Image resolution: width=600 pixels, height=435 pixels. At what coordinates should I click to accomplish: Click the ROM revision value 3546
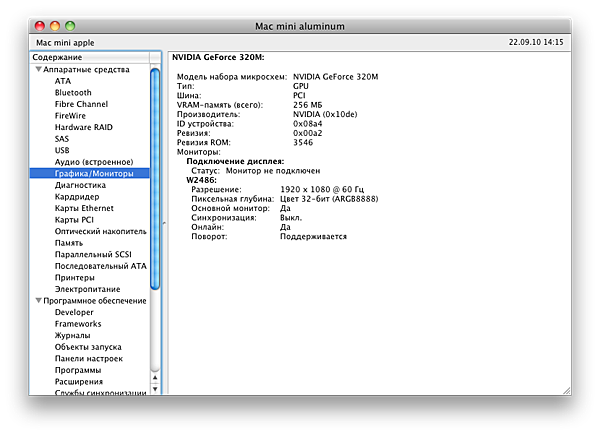pos(303,142)
